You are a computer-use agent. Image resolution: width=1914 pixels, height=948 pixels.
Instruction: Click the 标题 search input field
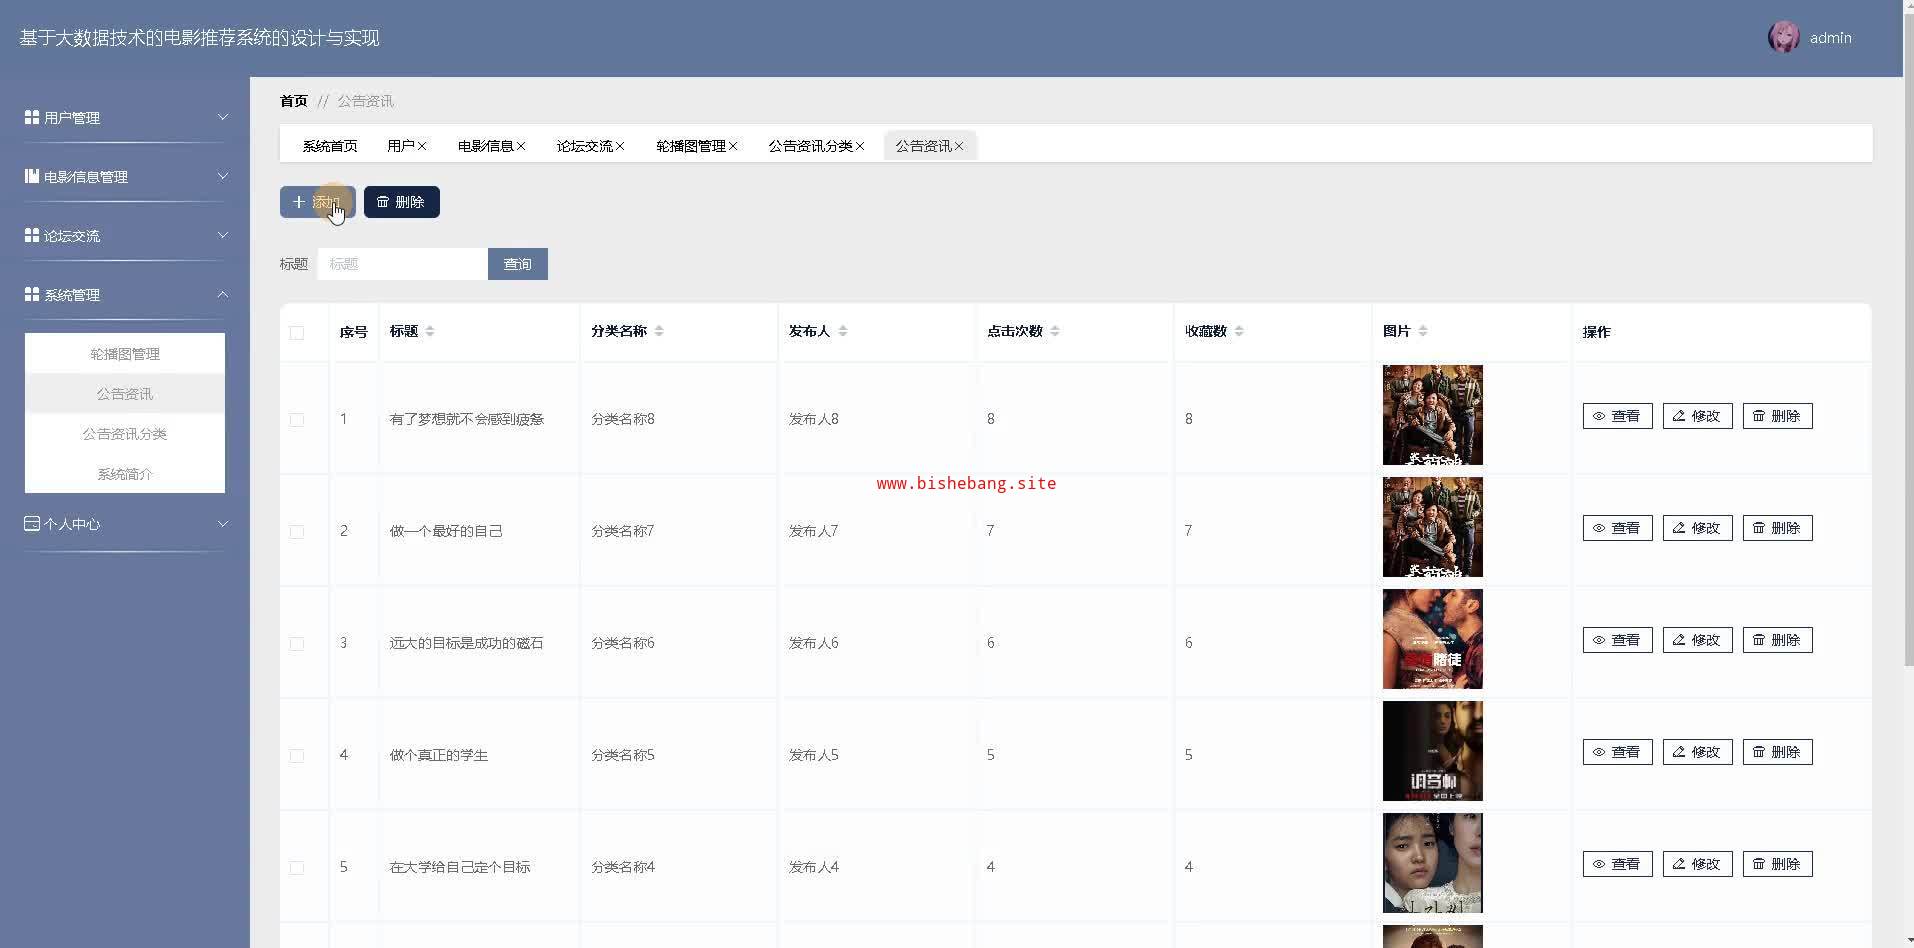(x=402, y=264)
